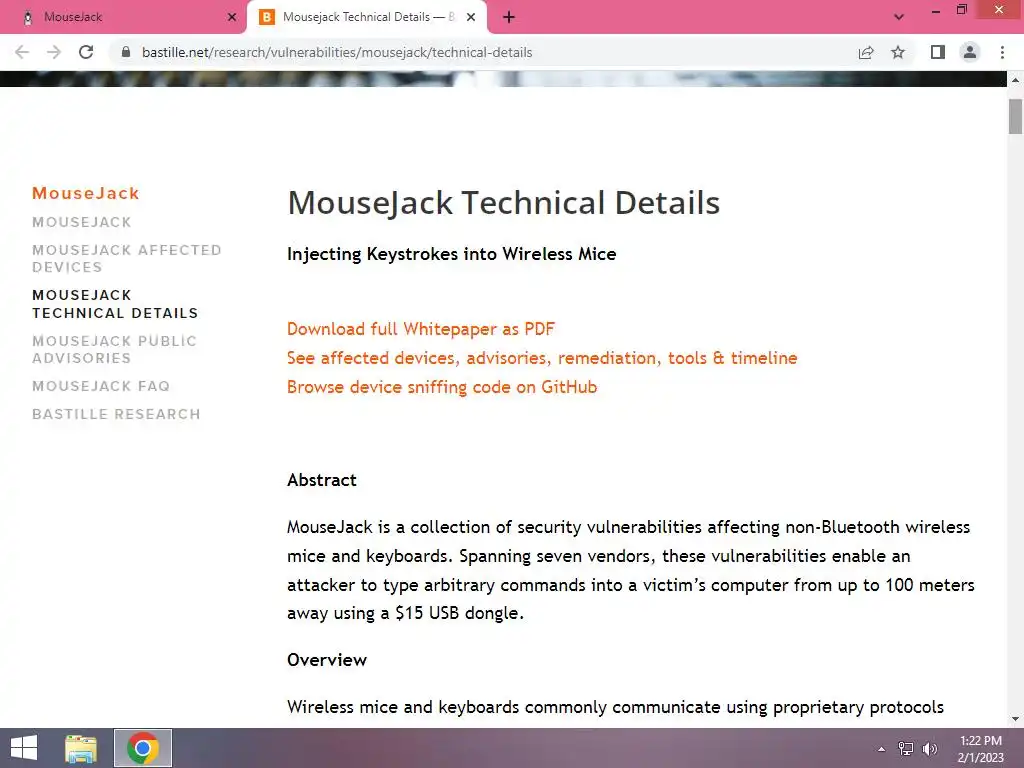The height and width of the screenshot is (768, 1024).
Task: Click the Overview heading
Action: (x=327, y=660)
